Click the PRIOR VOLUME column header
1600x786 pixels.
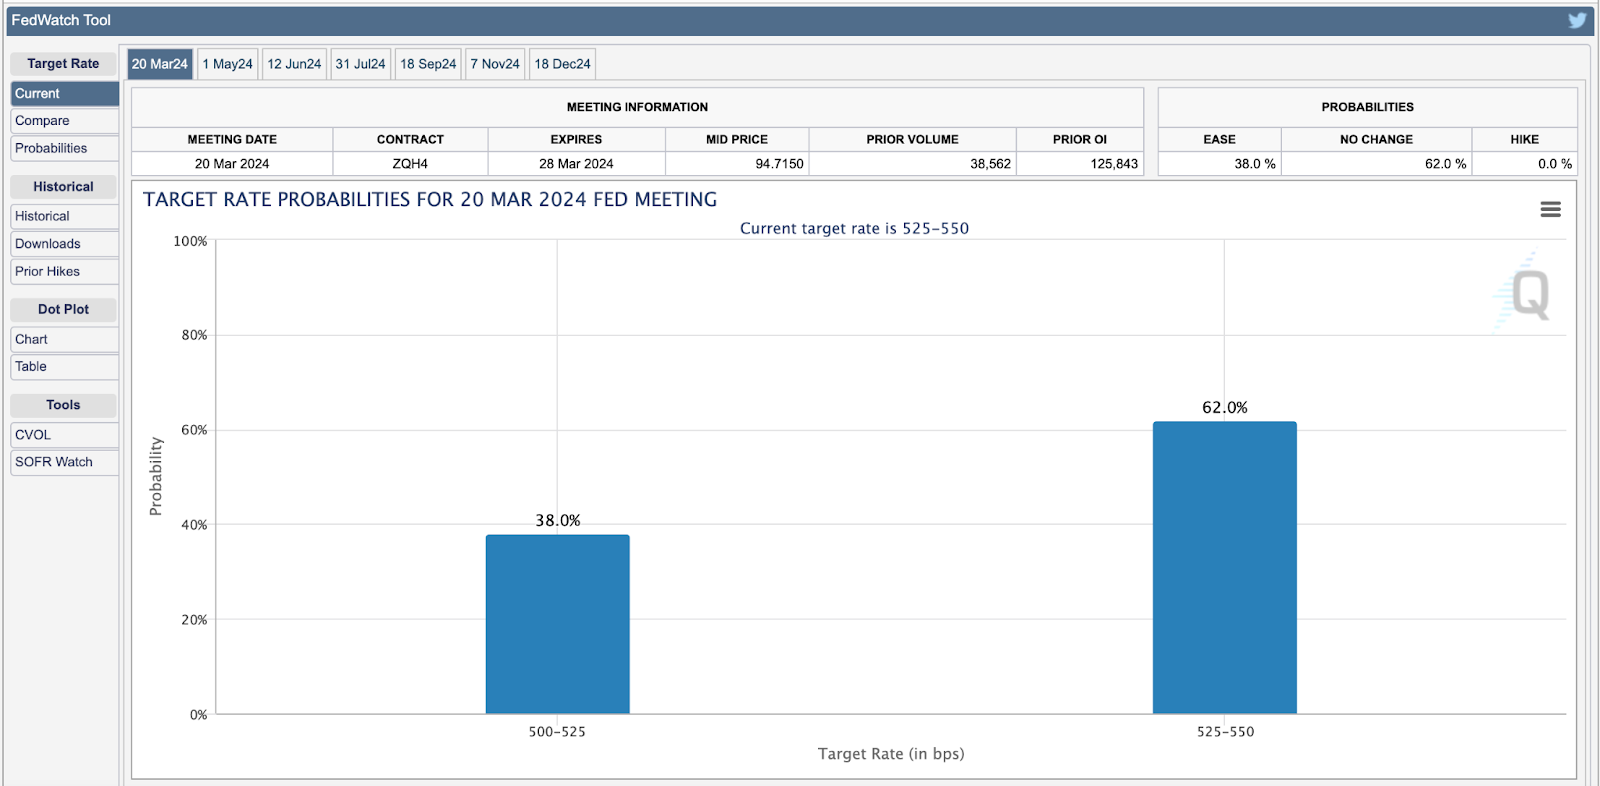click(912, 140)
